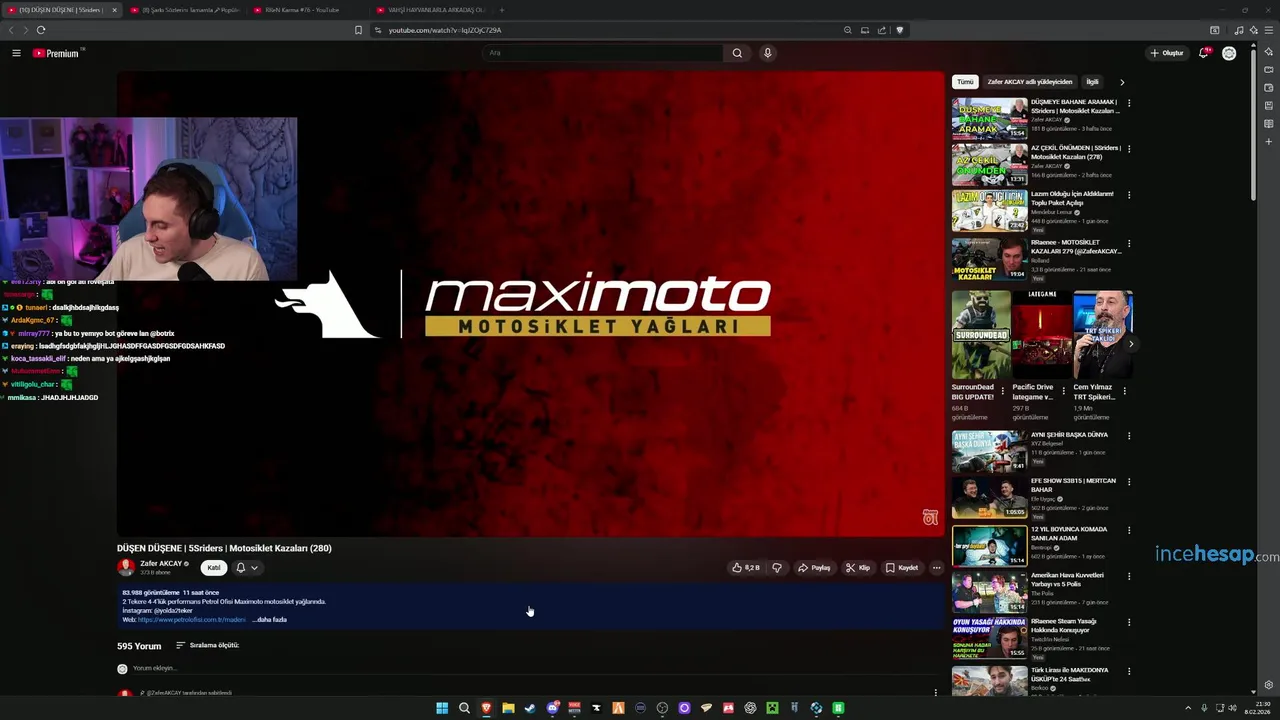The width and height of the screenshot is (1280, 720).
Task: Open a new browser tab
Action: (501, 10)
